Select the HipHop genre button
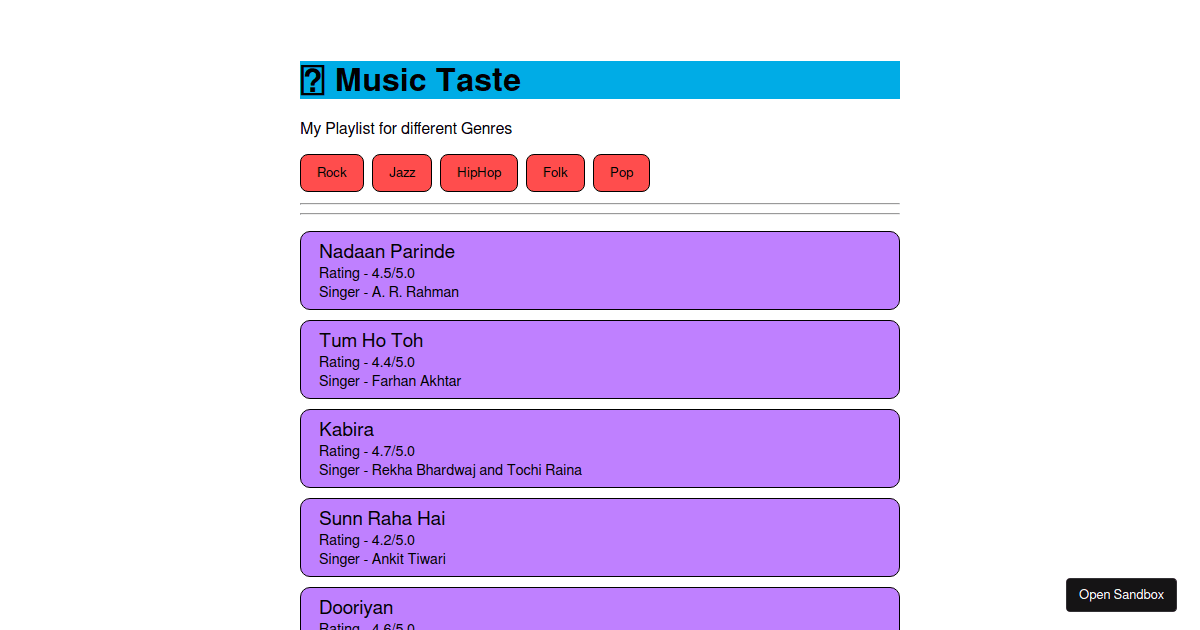 [478, 172]
